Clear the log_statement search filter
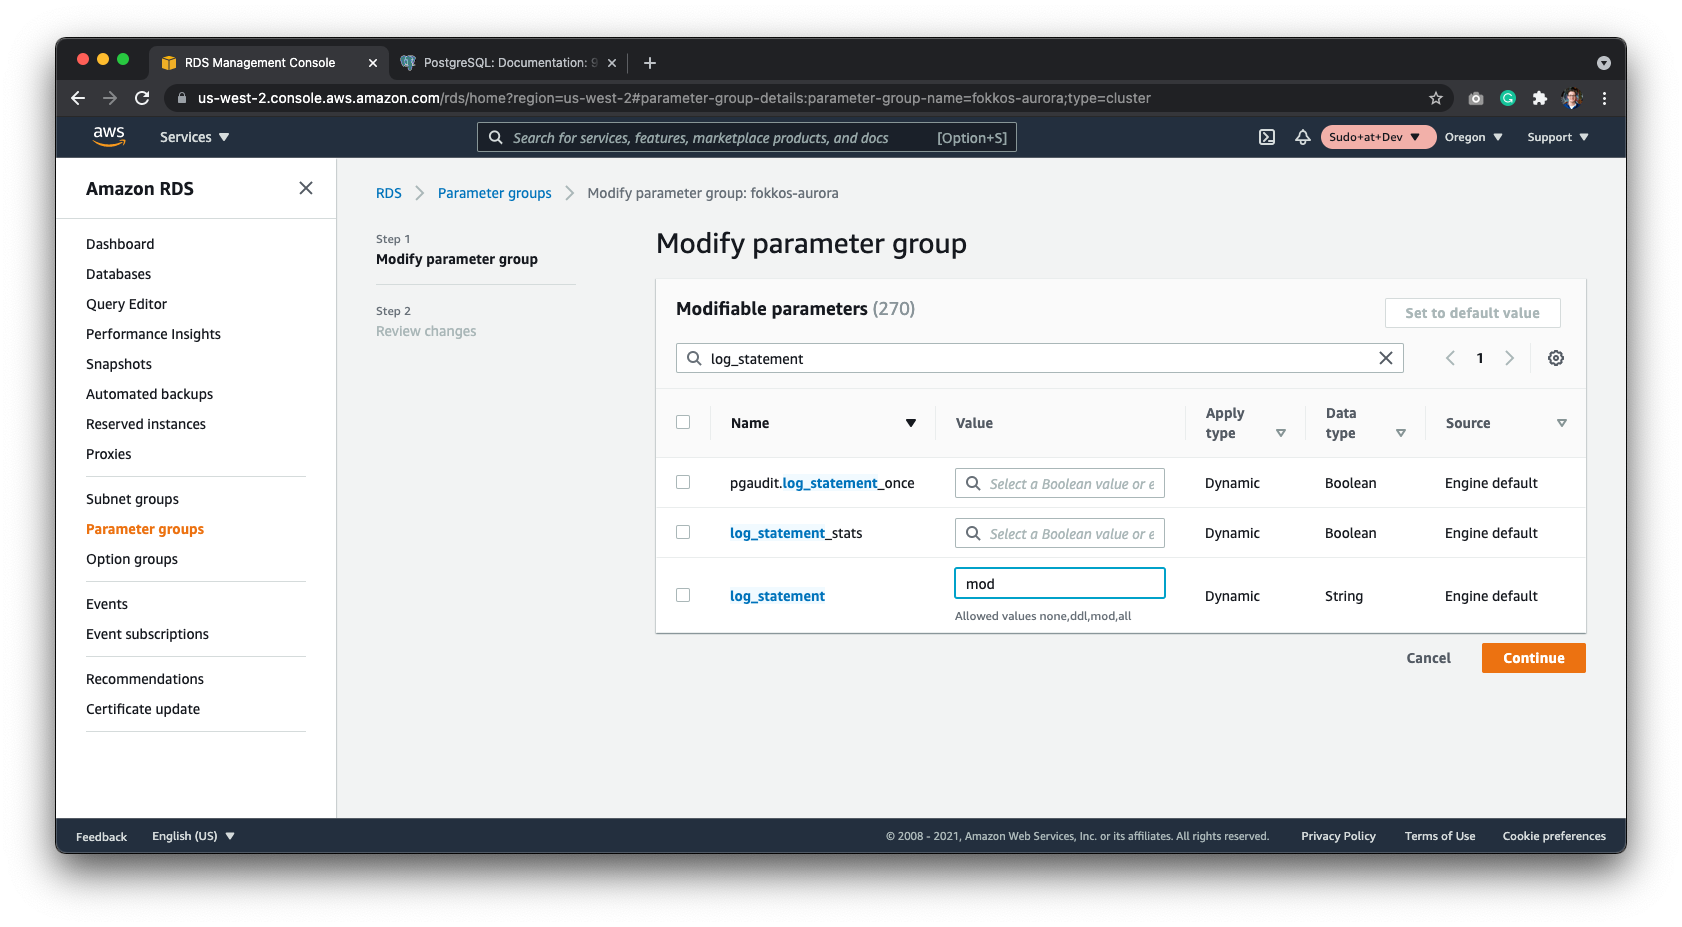The image size is (1682, 927). point(1386,358)
